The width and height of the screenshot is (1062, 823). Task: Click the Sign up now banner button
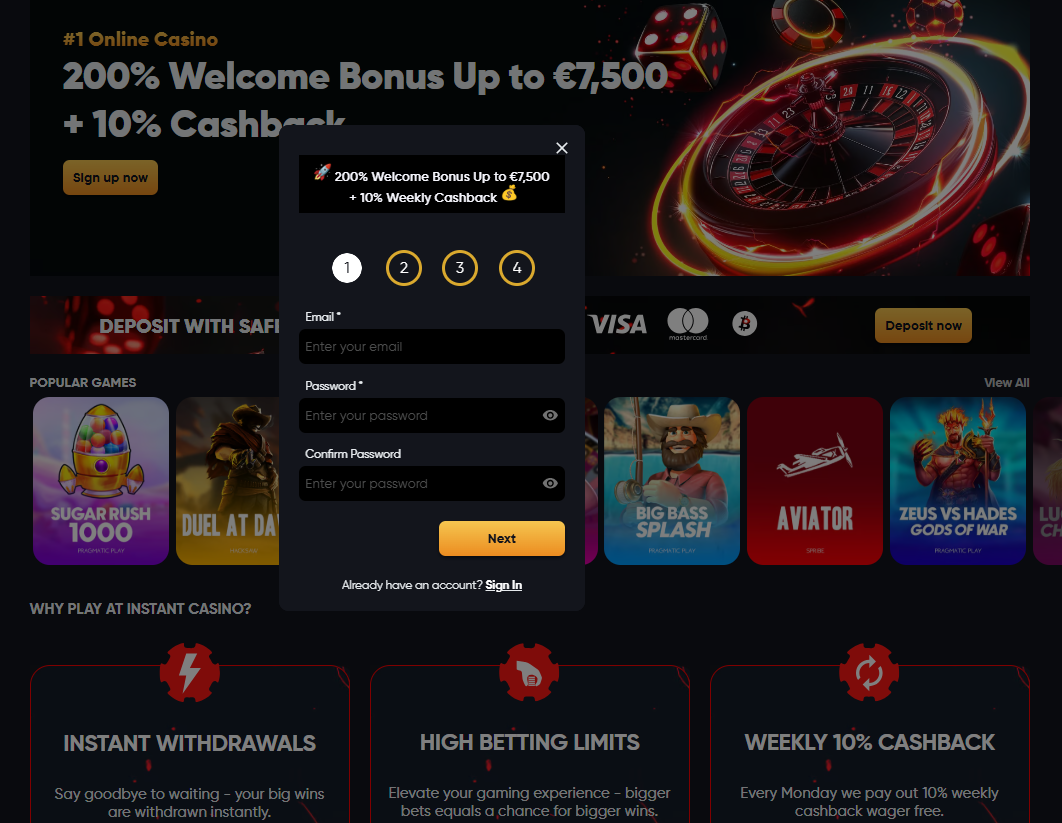(x=110, y=177)
